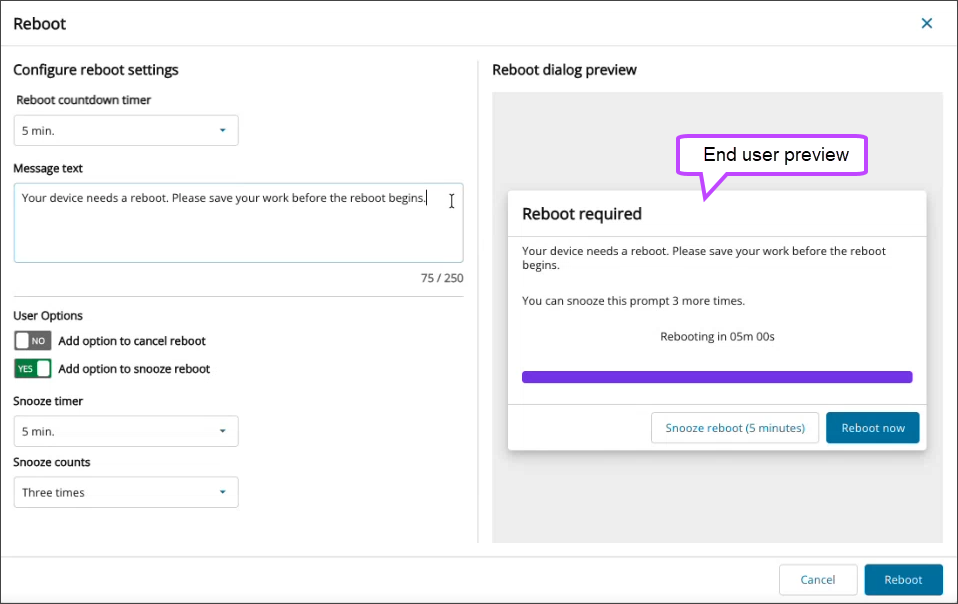Click the purple countdown progress bar
Screen dimensions: 958x604
click(x=716, y=377)
